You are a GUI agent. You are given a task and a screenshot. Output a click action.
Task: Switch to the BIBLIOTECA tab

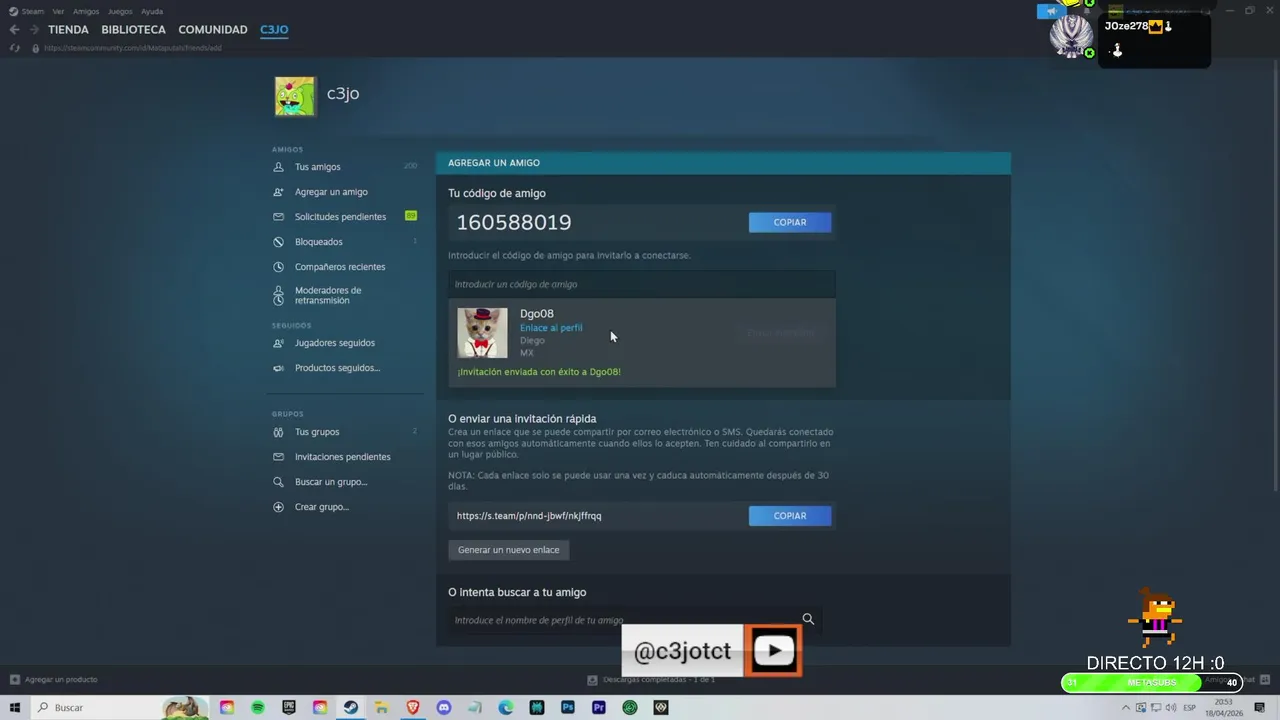pos(133,30)
